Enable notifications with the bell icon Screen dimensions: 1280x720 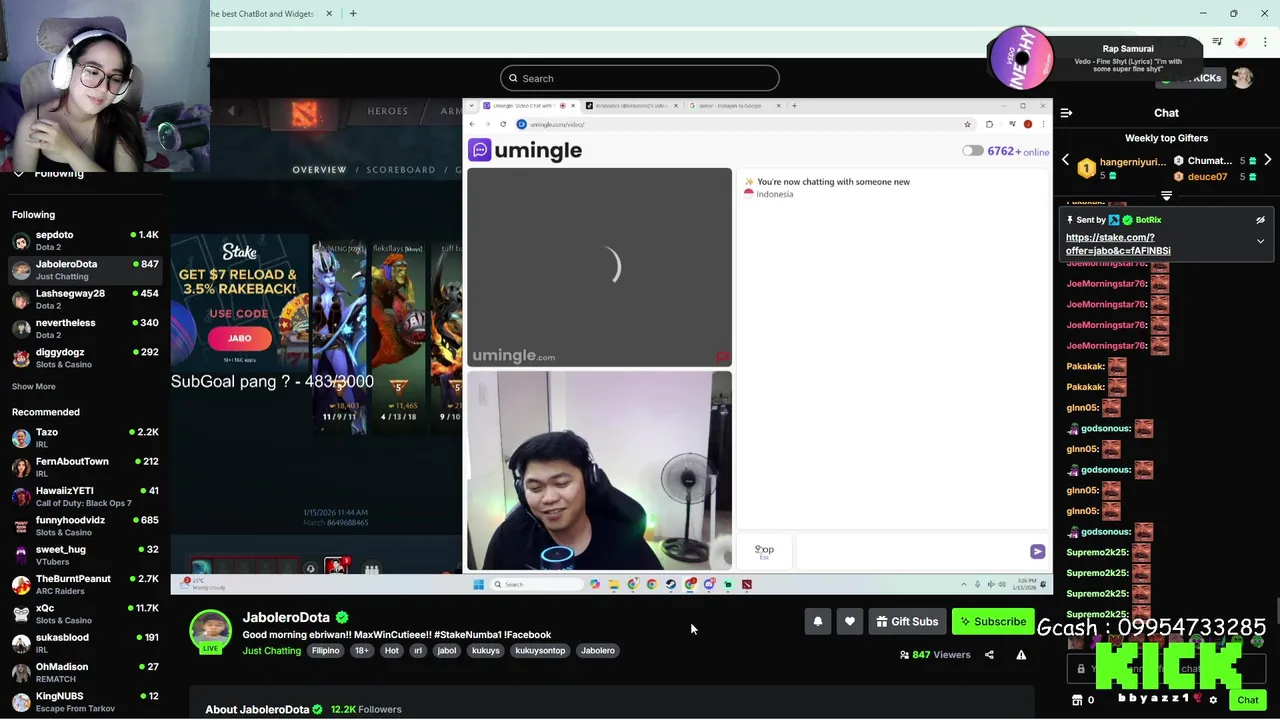817,622
